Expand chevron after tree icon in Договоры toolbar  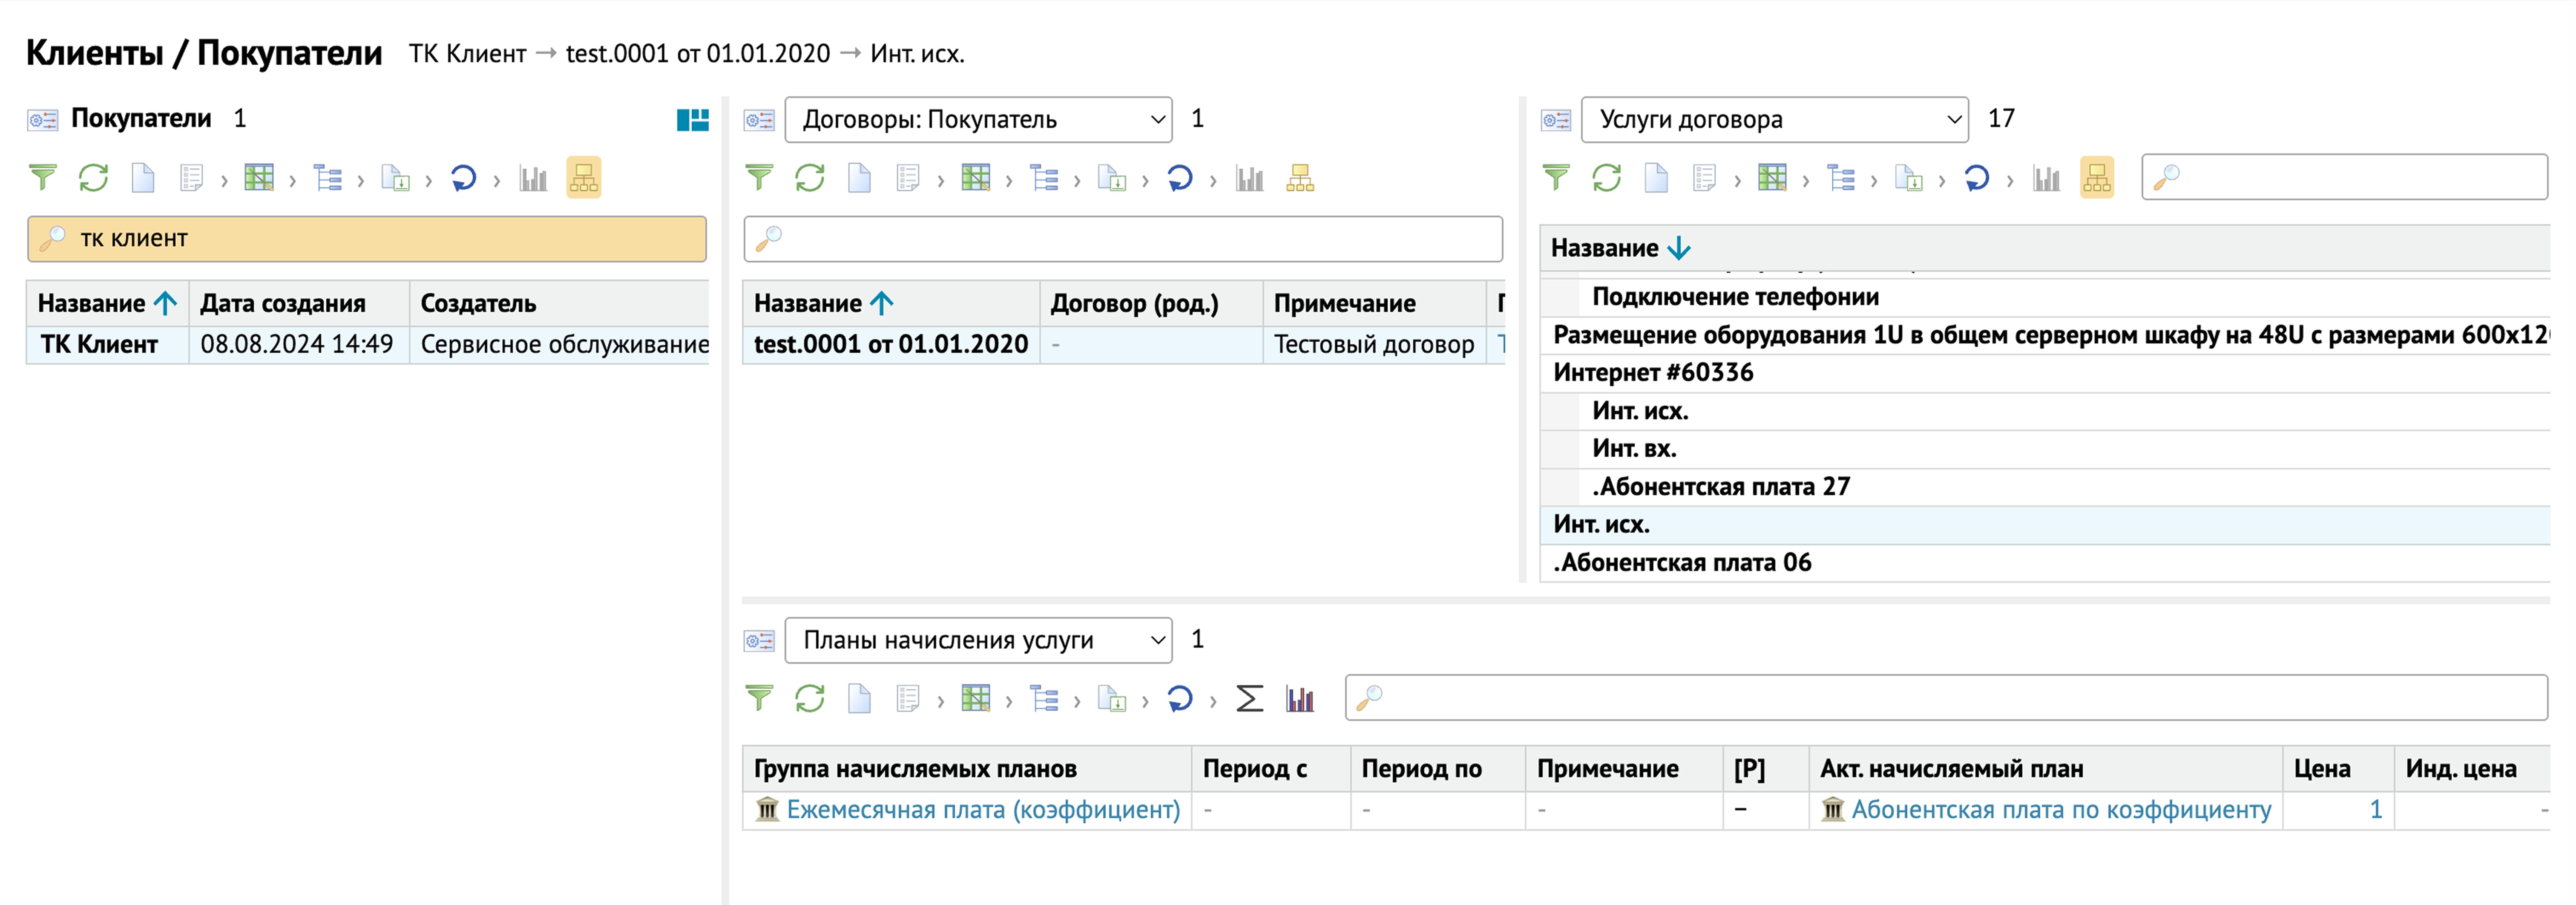pos(1077,181)
